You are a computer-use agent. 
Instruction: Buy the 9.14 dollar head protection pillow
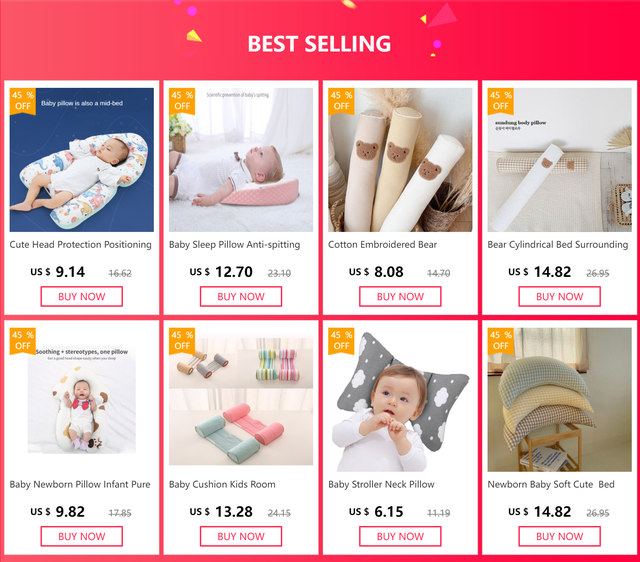point(82,297)
